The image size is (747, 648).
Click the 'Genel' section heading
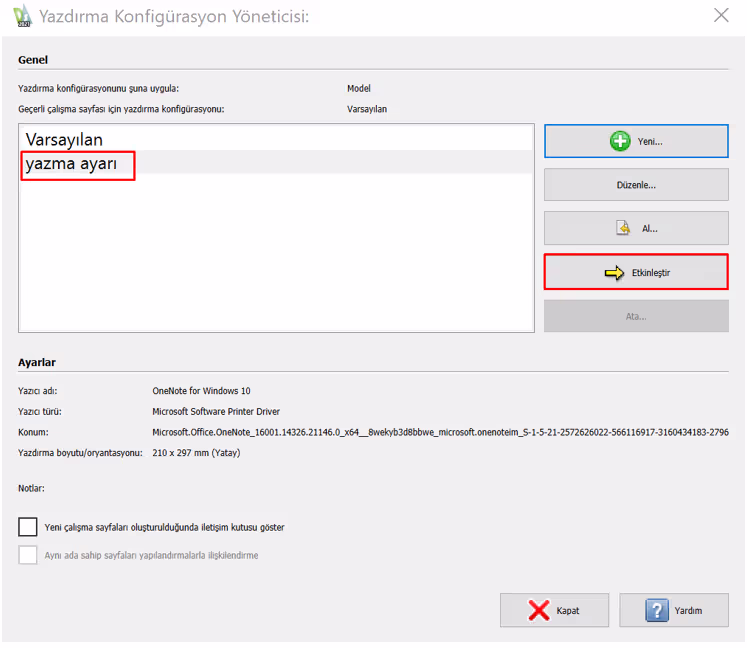33,60
